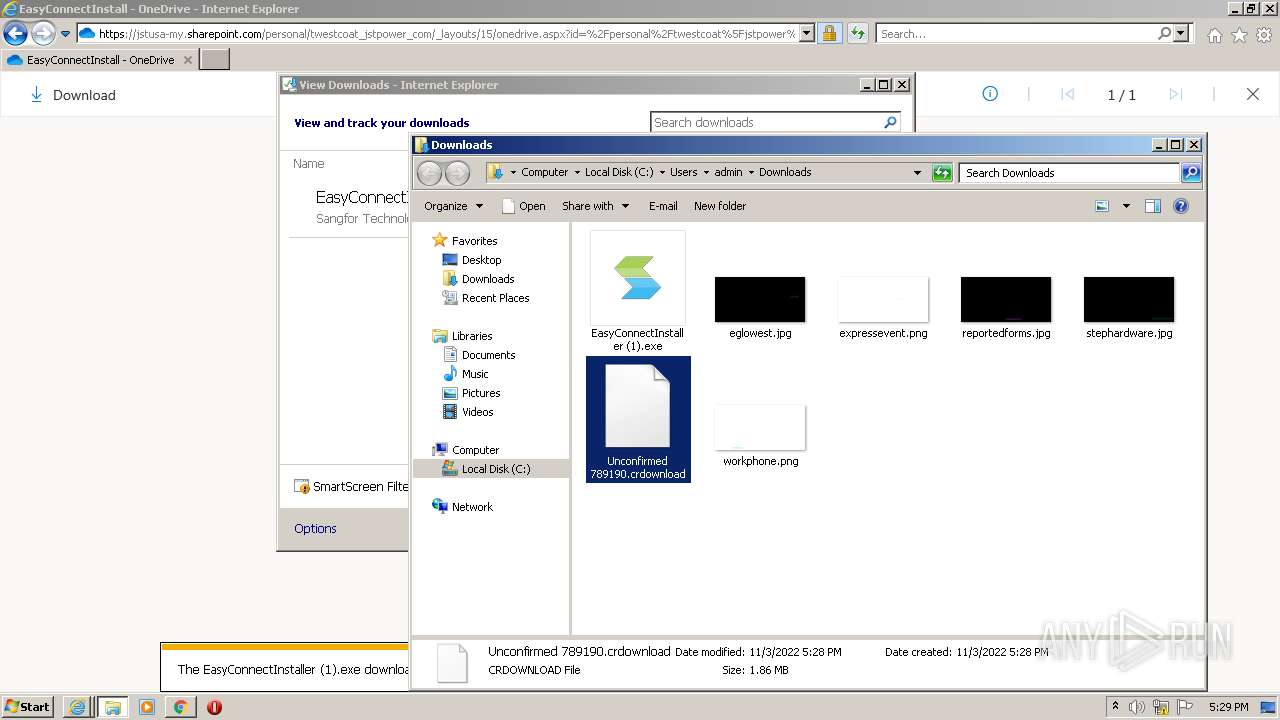Image resolution: width=1280 pixels, height=720 pixels.
Task: Click volume icon in system tray
Action: [1137, 707]
